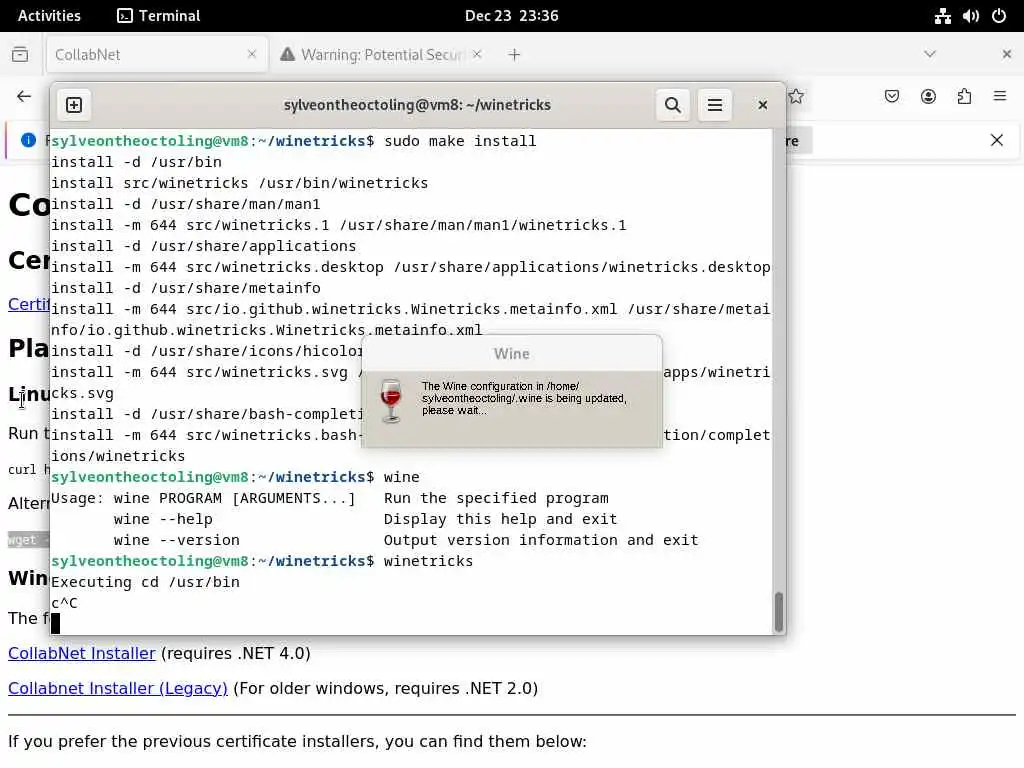Switch to the CollabNet tab
Image resolution: width=1024 pixels, height=768 pixels.
(x=157, y=55)
